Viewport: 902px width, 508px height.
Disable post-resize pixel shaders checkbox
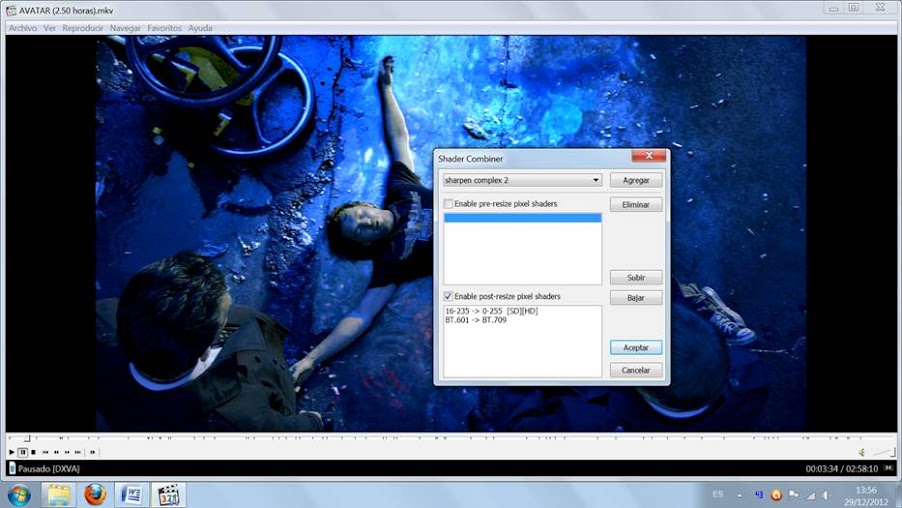[448, 296]
